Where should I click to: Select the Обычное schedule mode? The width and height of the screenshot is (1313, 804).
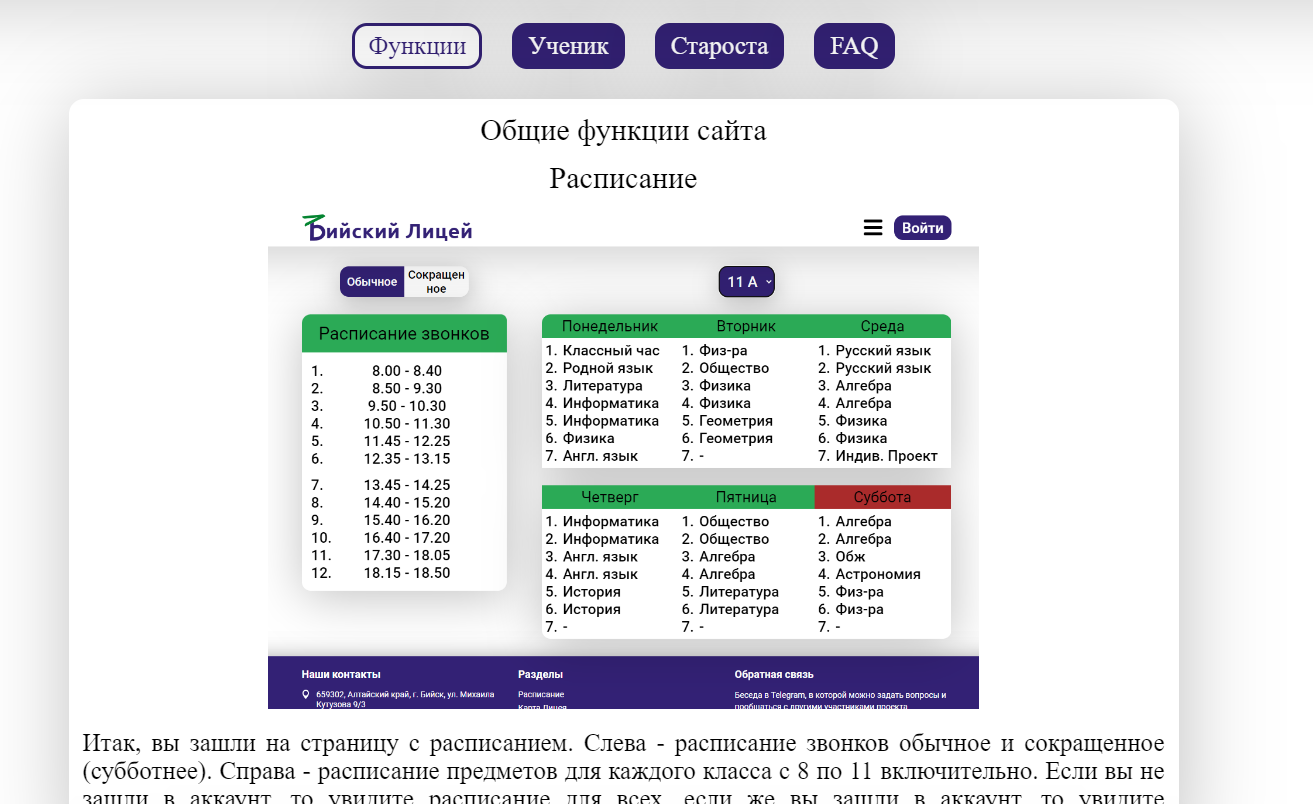pos(371,281)
